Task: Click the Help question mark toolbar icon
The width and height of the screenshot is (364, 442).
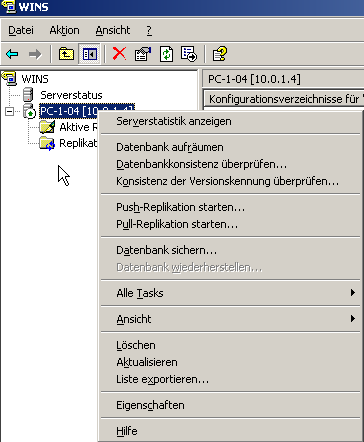Action: pos(220,54)
